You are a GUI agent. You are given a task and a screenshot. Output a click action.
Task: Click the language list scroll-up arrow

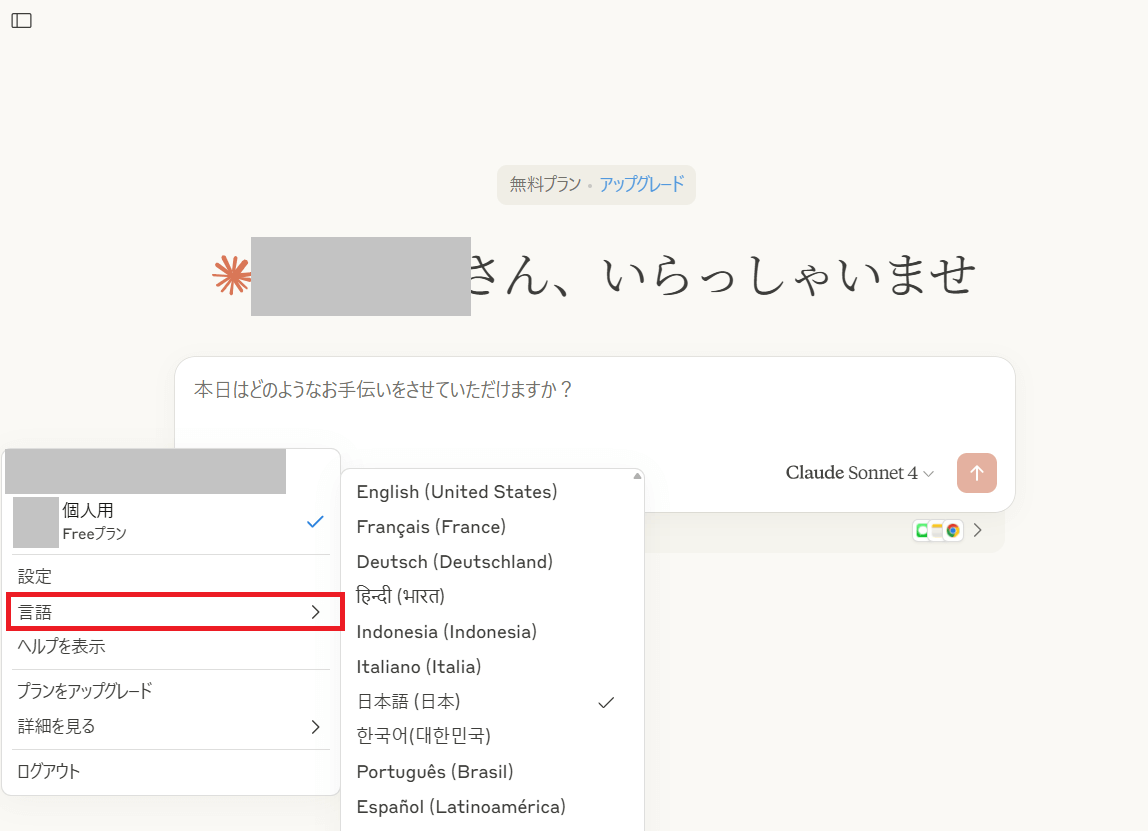click(x=638, y=476)
